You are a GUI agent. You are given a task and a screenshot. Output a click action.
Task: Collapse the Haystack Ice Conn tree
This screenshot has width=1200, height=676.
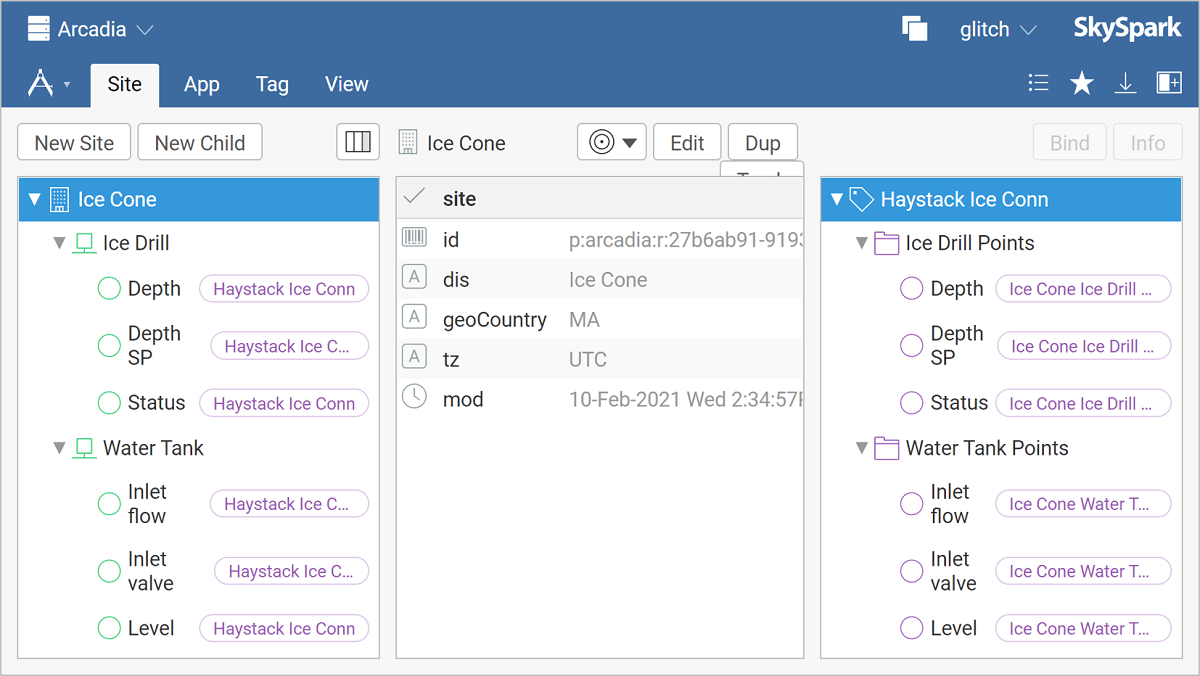click(x=837, y=200)
